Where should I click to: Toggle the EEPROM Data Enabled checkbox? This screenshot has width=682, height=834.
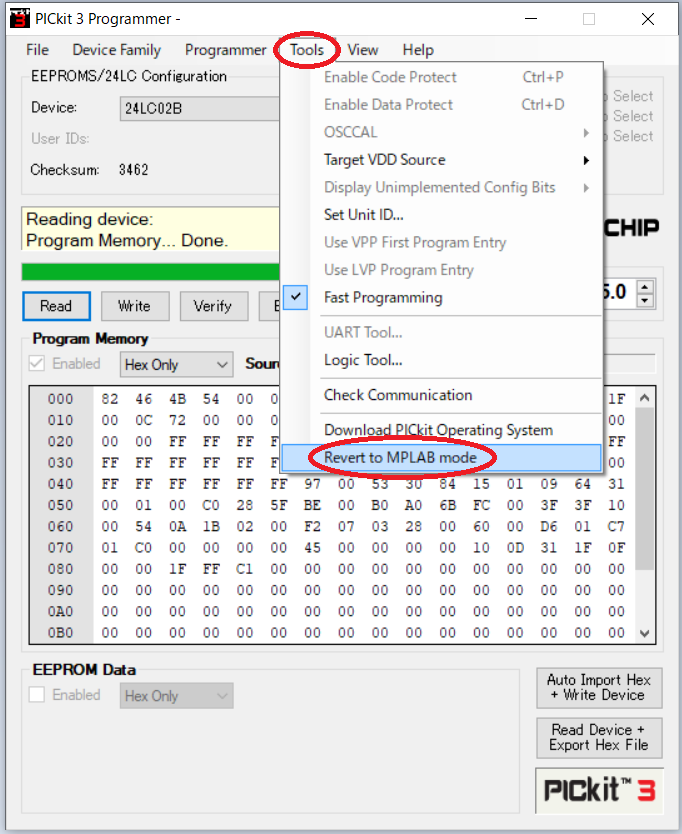tap(38, 695)
